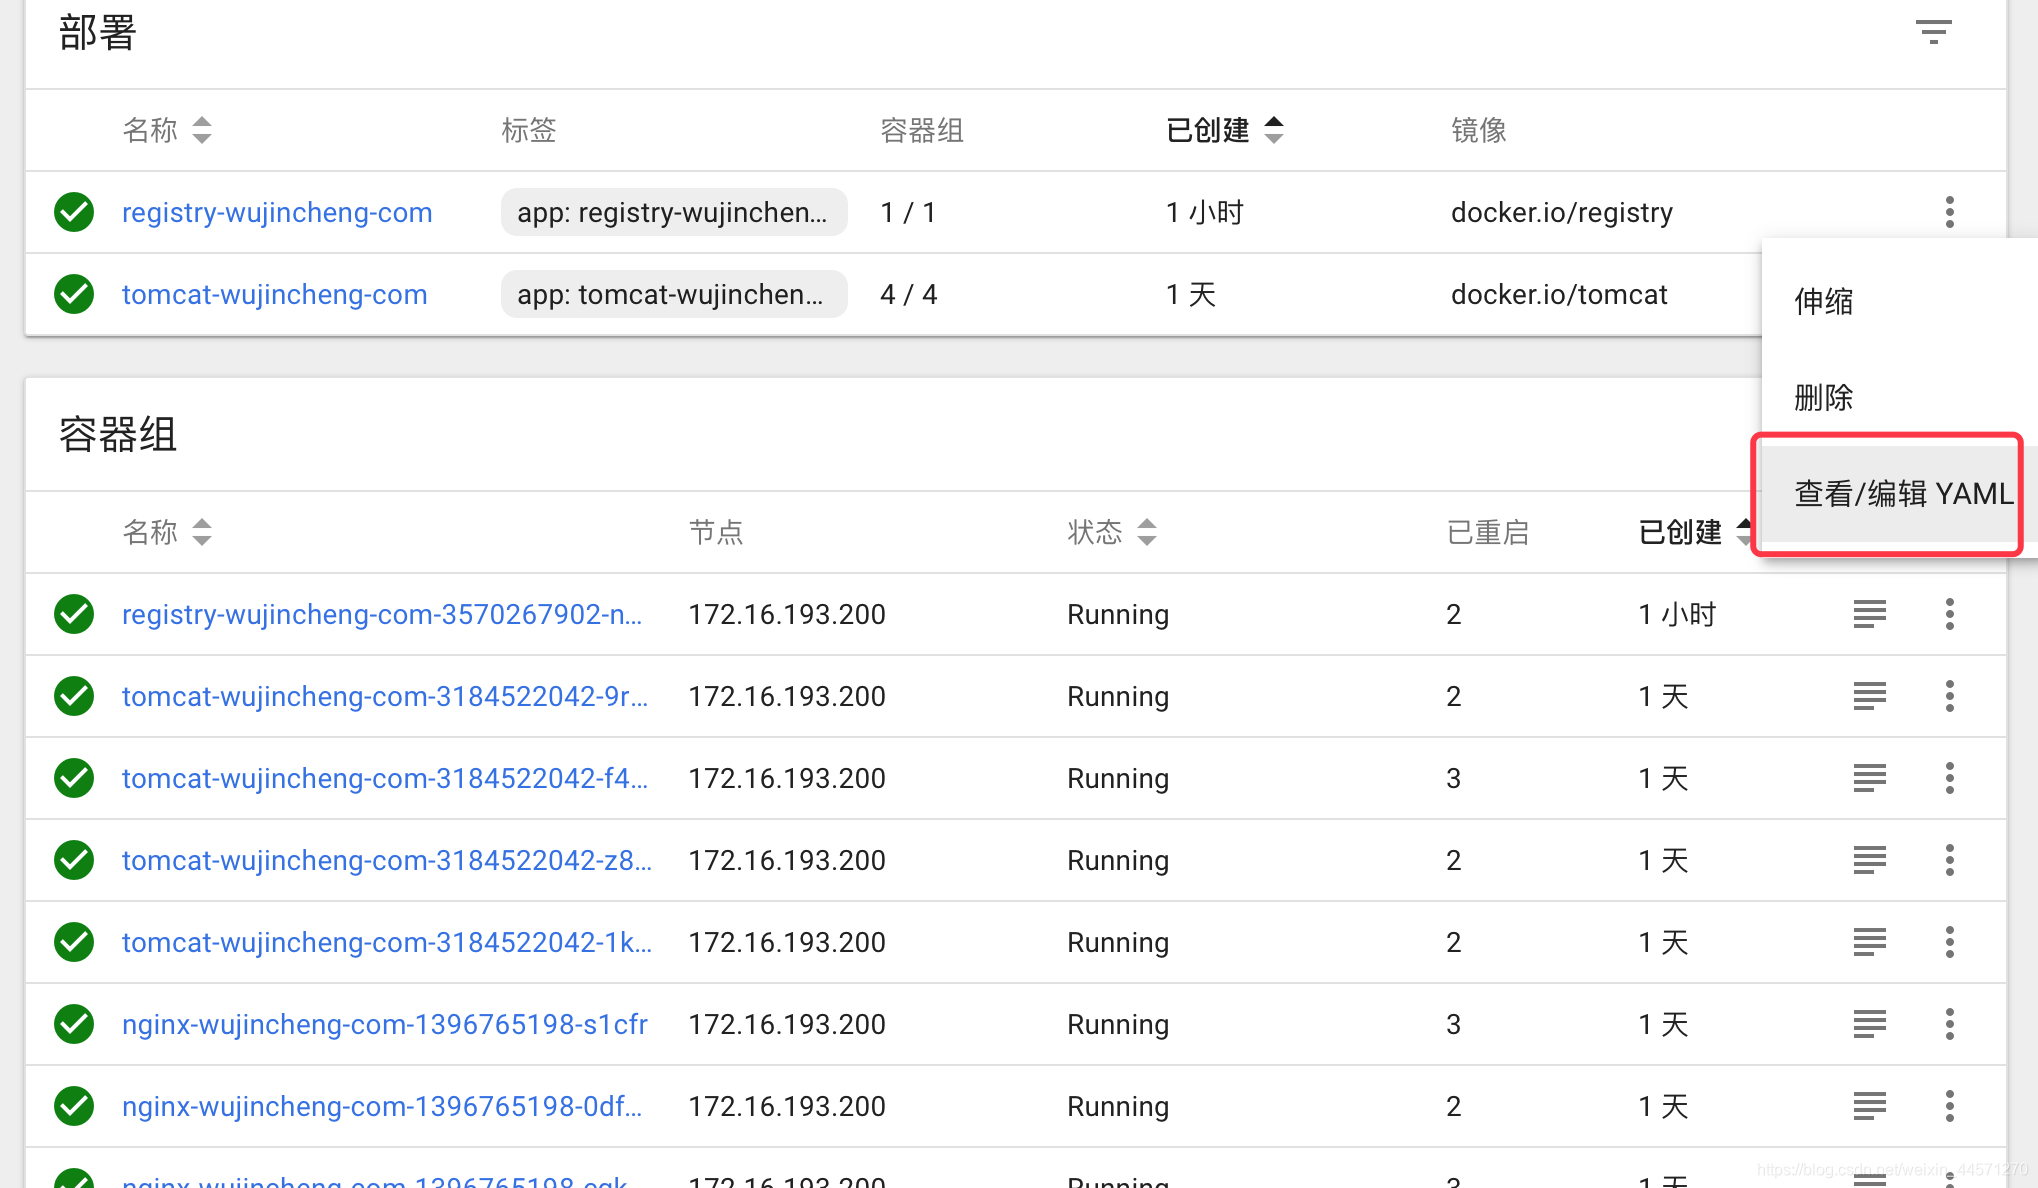Screen dimensions: 2038x1188
Task: Open pod registry-wujincheng-com-3570267902-n...
Action: (382, 614)
